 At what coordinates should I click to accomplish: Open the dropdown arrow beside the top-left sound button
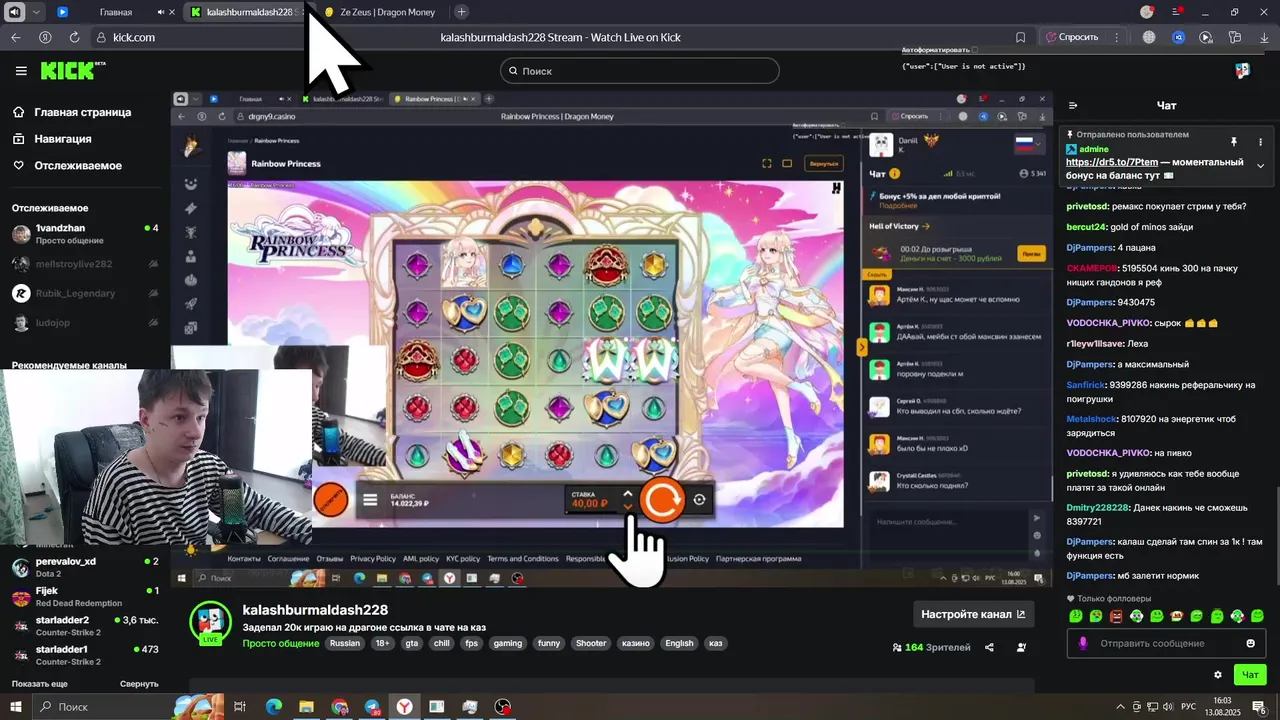[x=36, y=12]
